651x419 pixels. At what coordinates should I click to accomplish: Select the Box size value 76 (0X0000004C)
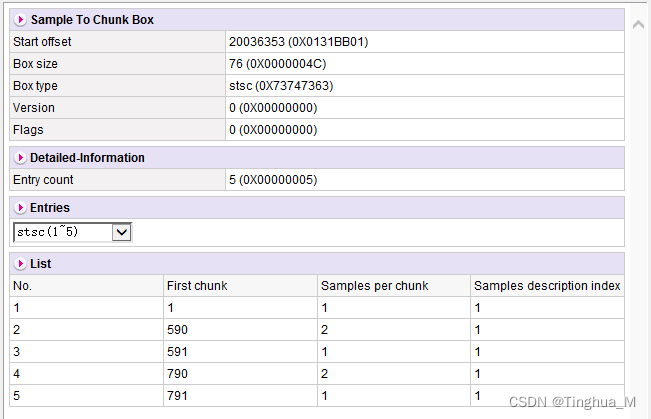(x=277, y=64)
